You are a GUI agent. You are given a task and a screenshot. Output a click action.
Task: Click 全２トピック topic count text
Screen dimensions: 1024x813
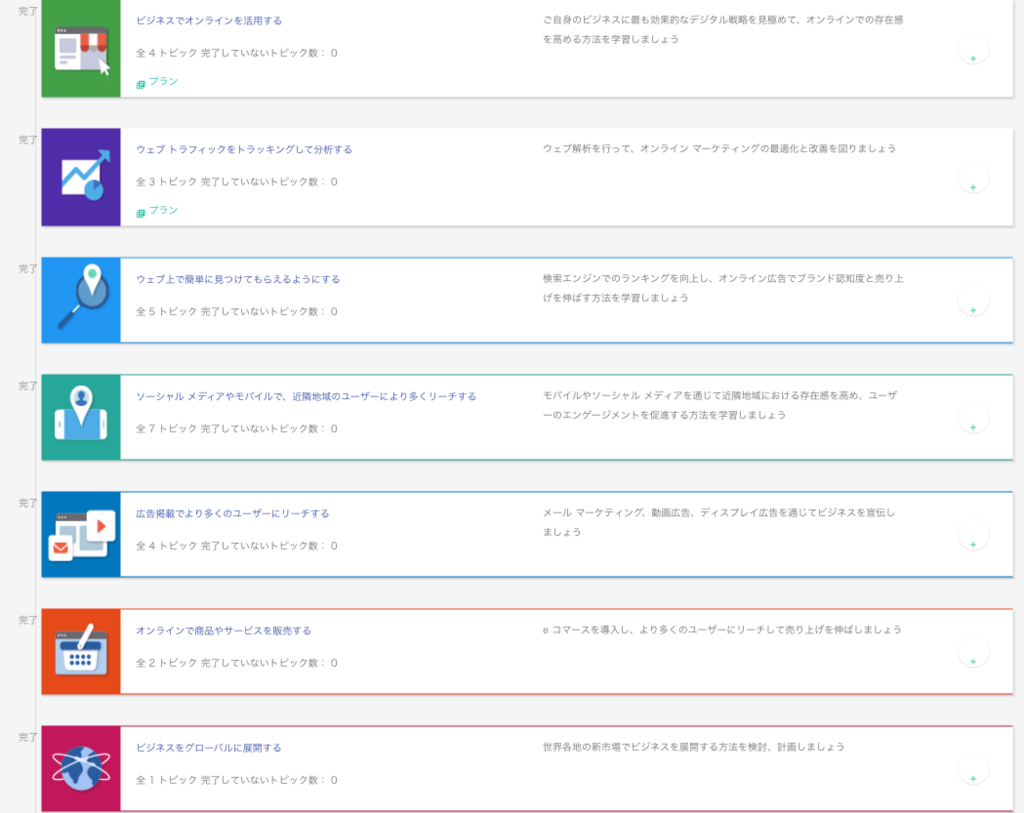click(167, 663)
